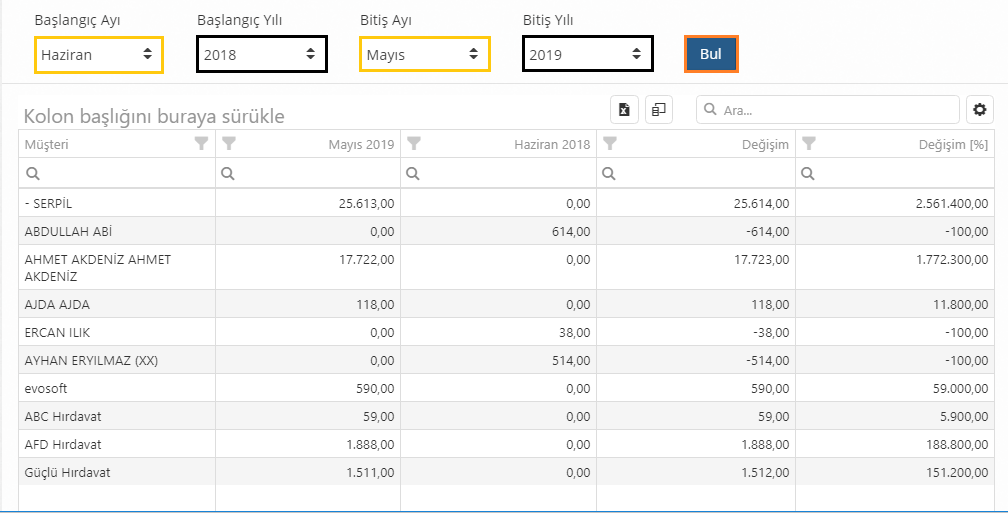Open the Başlangıç Ayı dropdown
Image resolution: width=1008 pixels, height=513 pixels.
pos(99,55)
